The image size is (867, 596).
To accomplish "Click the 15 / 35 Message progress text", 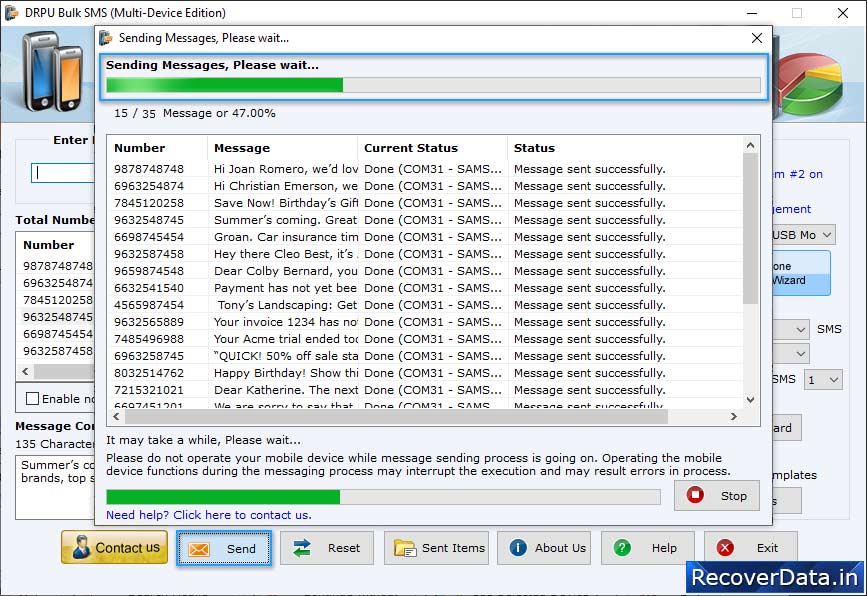I will point(195,113).
